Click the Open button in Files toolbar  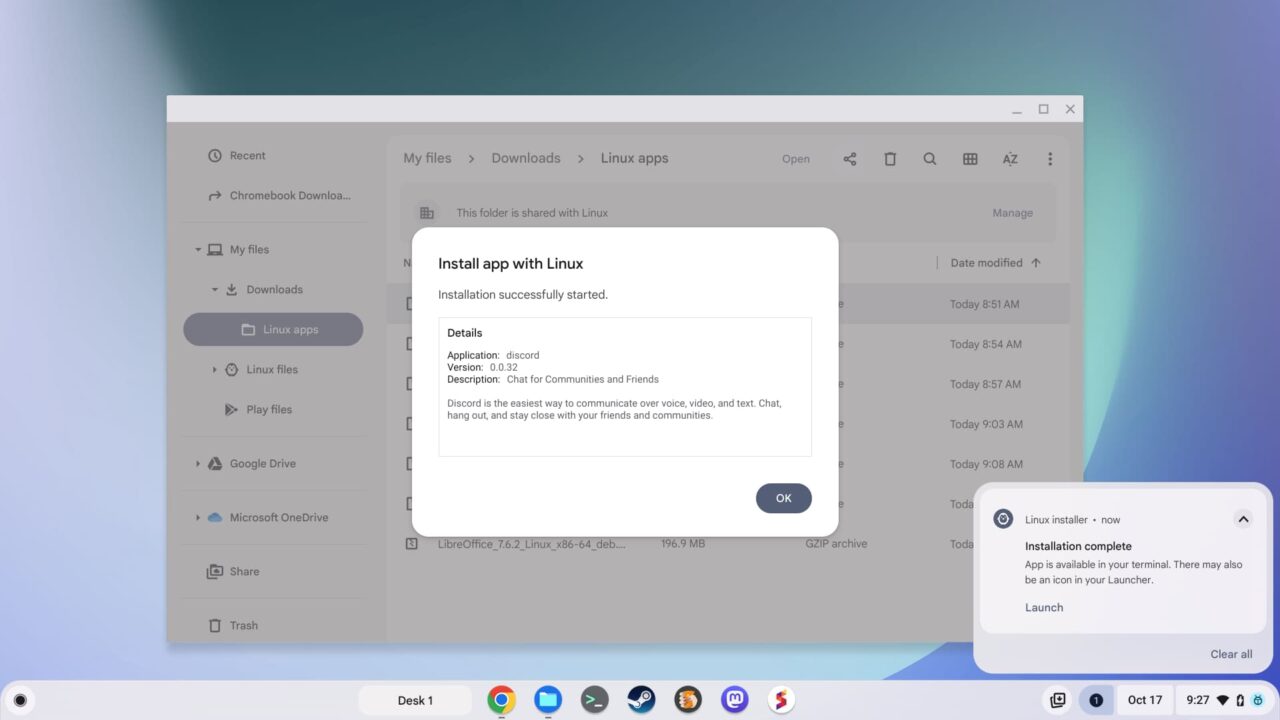pyautogui.click(x=796, y=159)
